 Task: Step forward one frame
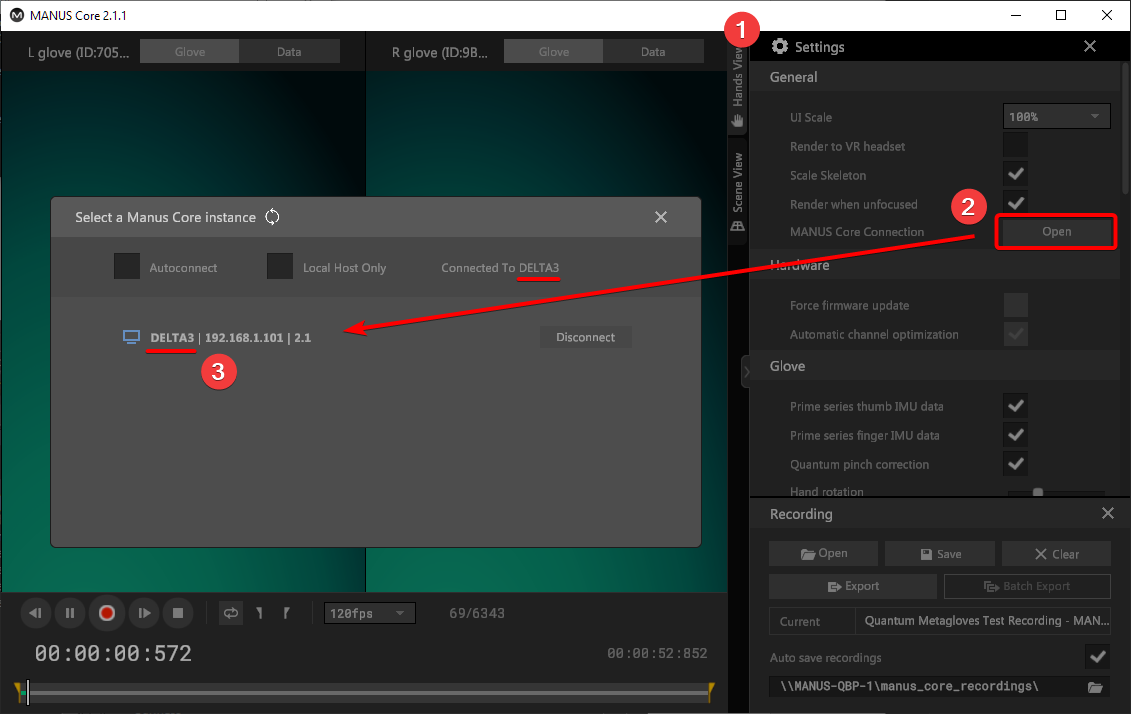pyautogui.click(x=143, y=613)
